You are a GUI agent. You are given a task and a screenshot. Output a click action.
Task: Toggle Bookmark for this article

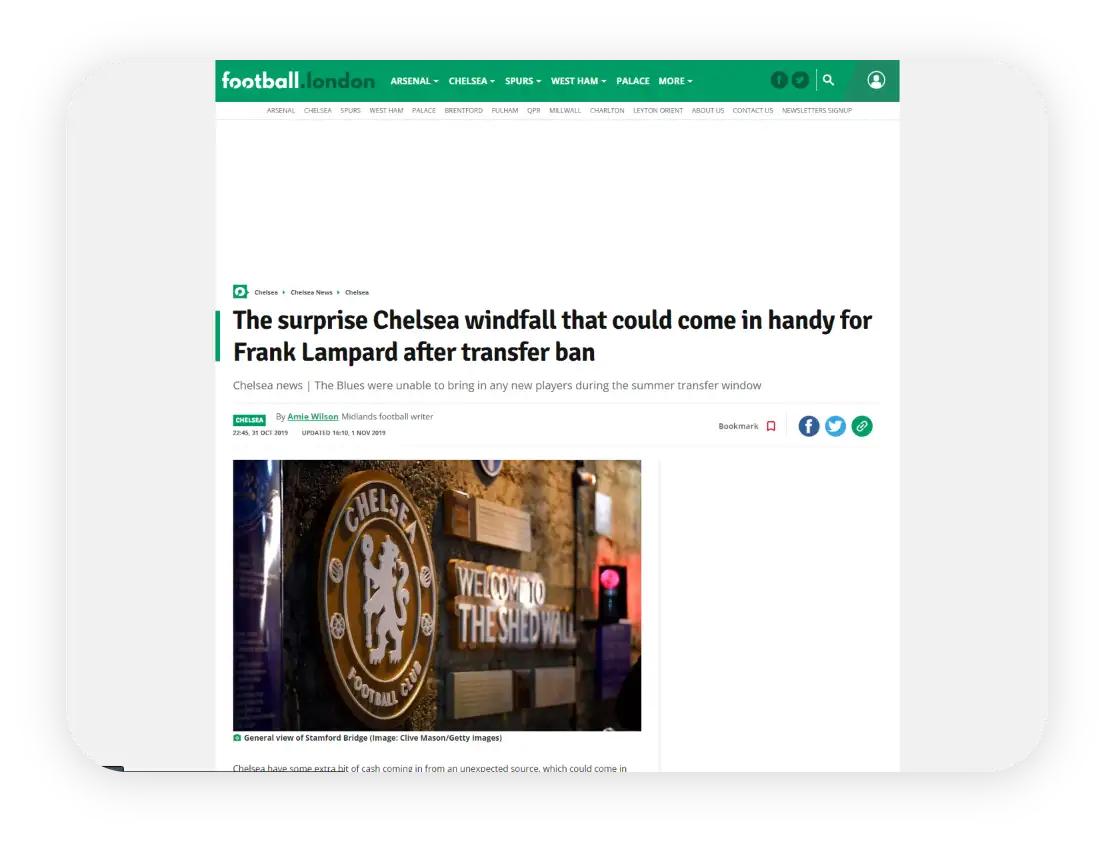747,426
